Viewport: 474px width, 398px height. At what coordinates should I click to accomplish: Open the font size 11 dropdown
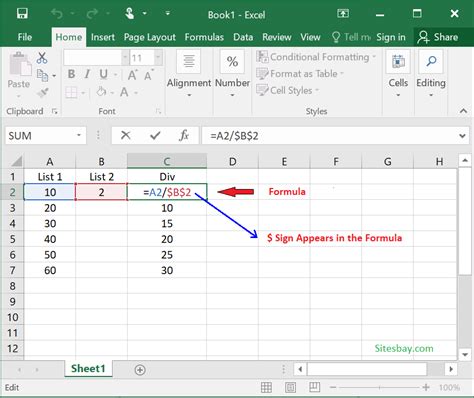pos(158,58)
